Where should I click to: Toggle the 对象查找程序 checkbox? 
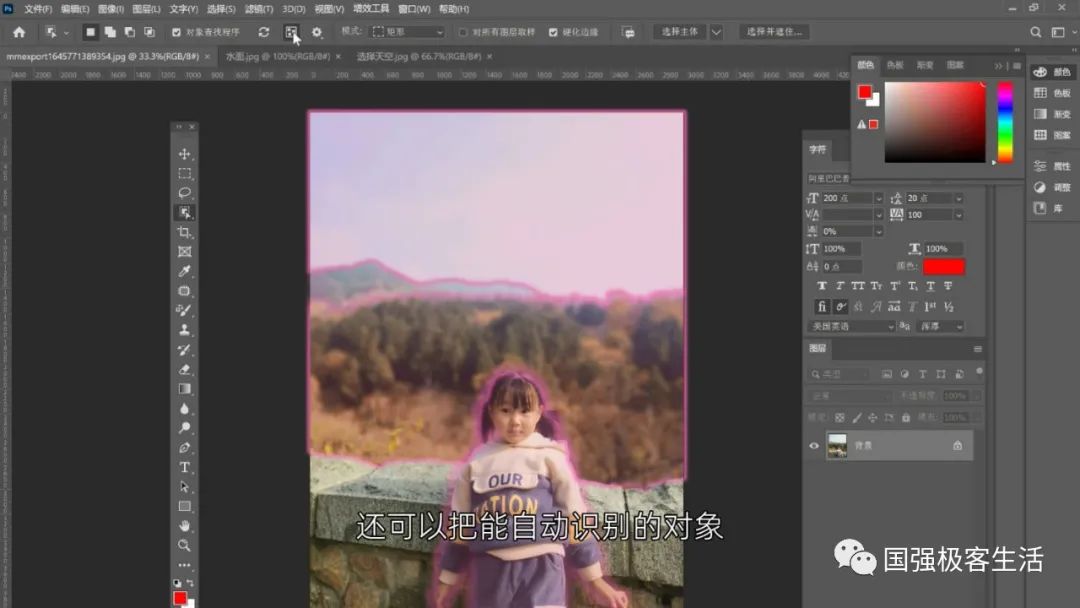click(176, 32)
